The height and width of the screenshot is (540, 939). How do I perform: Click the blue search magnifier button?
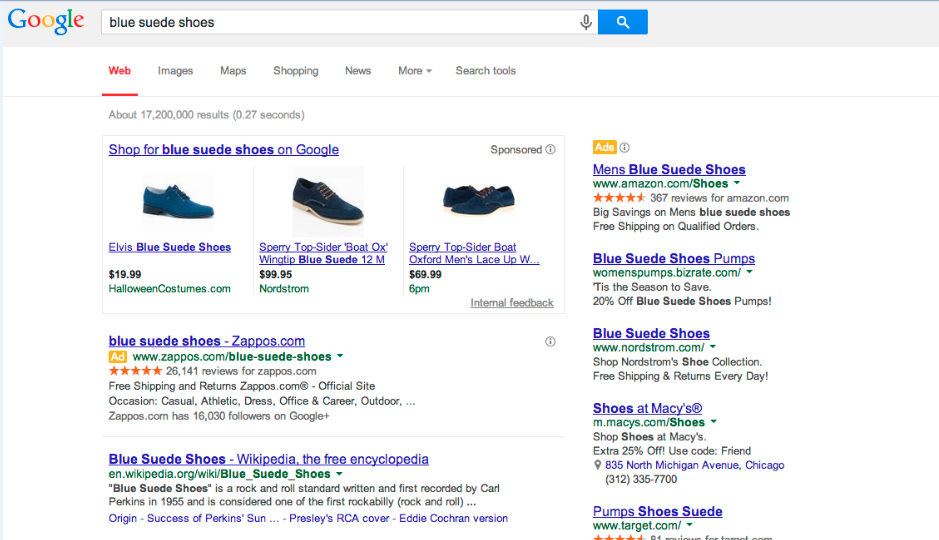tap(622, 22)
